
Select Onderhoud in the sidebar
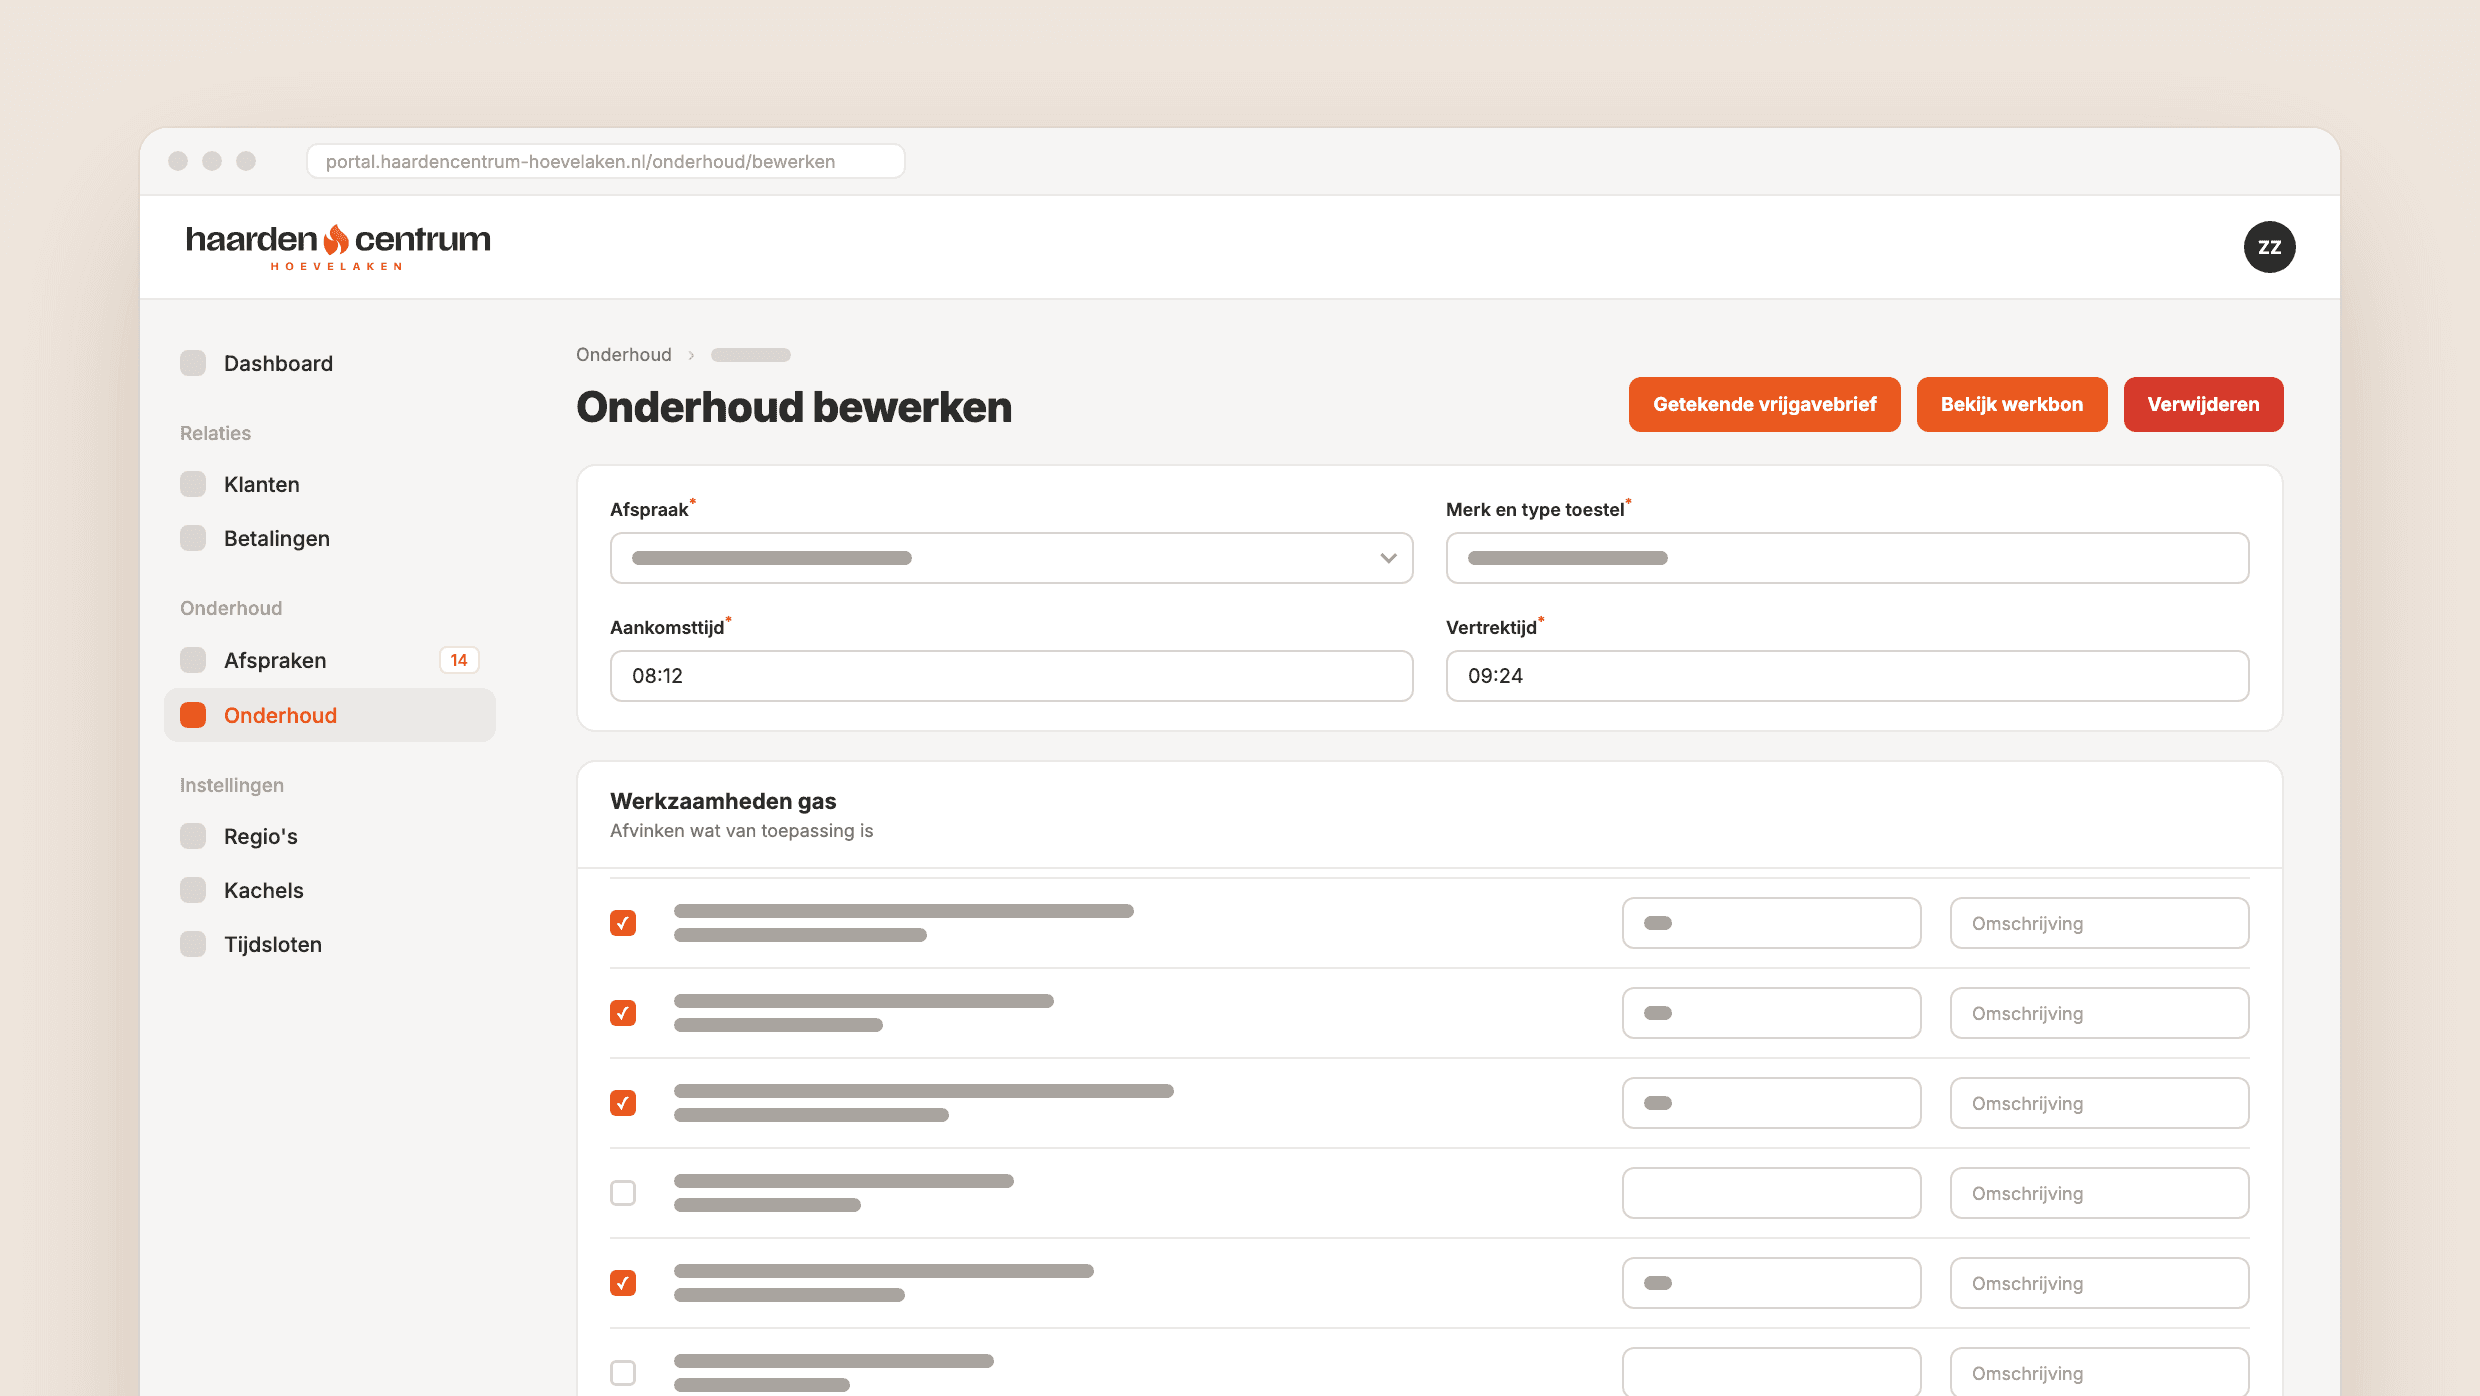[x=330, y=715]
